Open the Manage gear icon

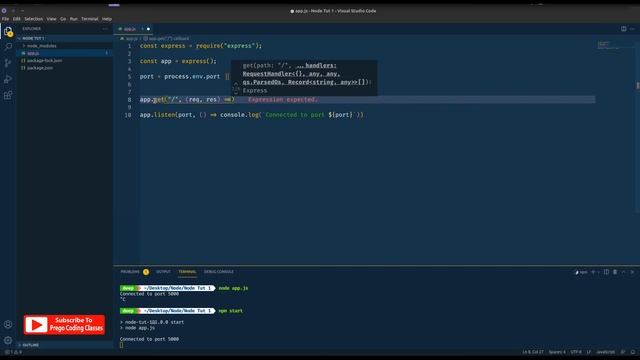pyautogui.click(x=8, y=340)
